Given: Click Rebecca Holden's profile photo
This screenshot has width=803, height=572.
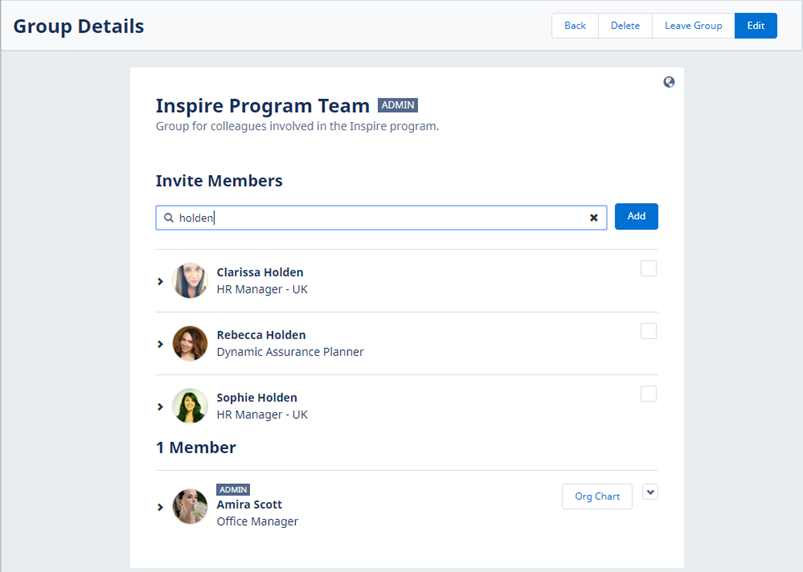Looking at the screenshot, I should (x=190, y=344).
